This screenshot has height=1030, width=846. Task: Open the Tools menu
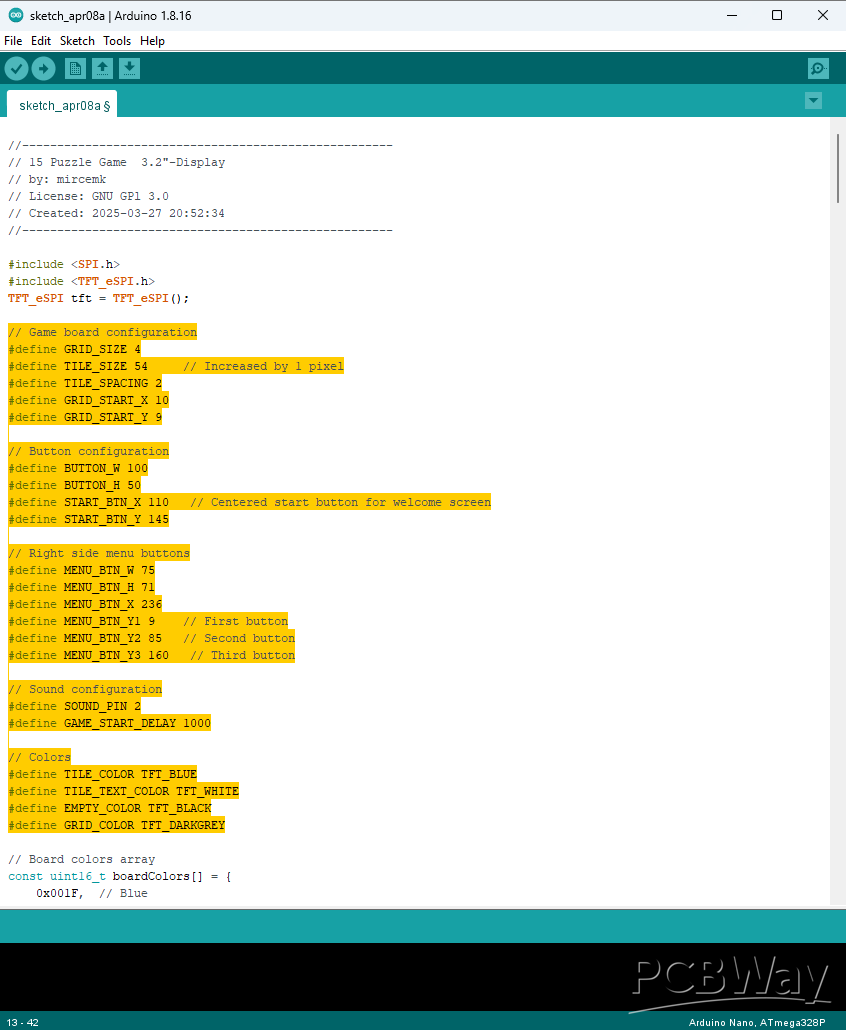[117, 41]
